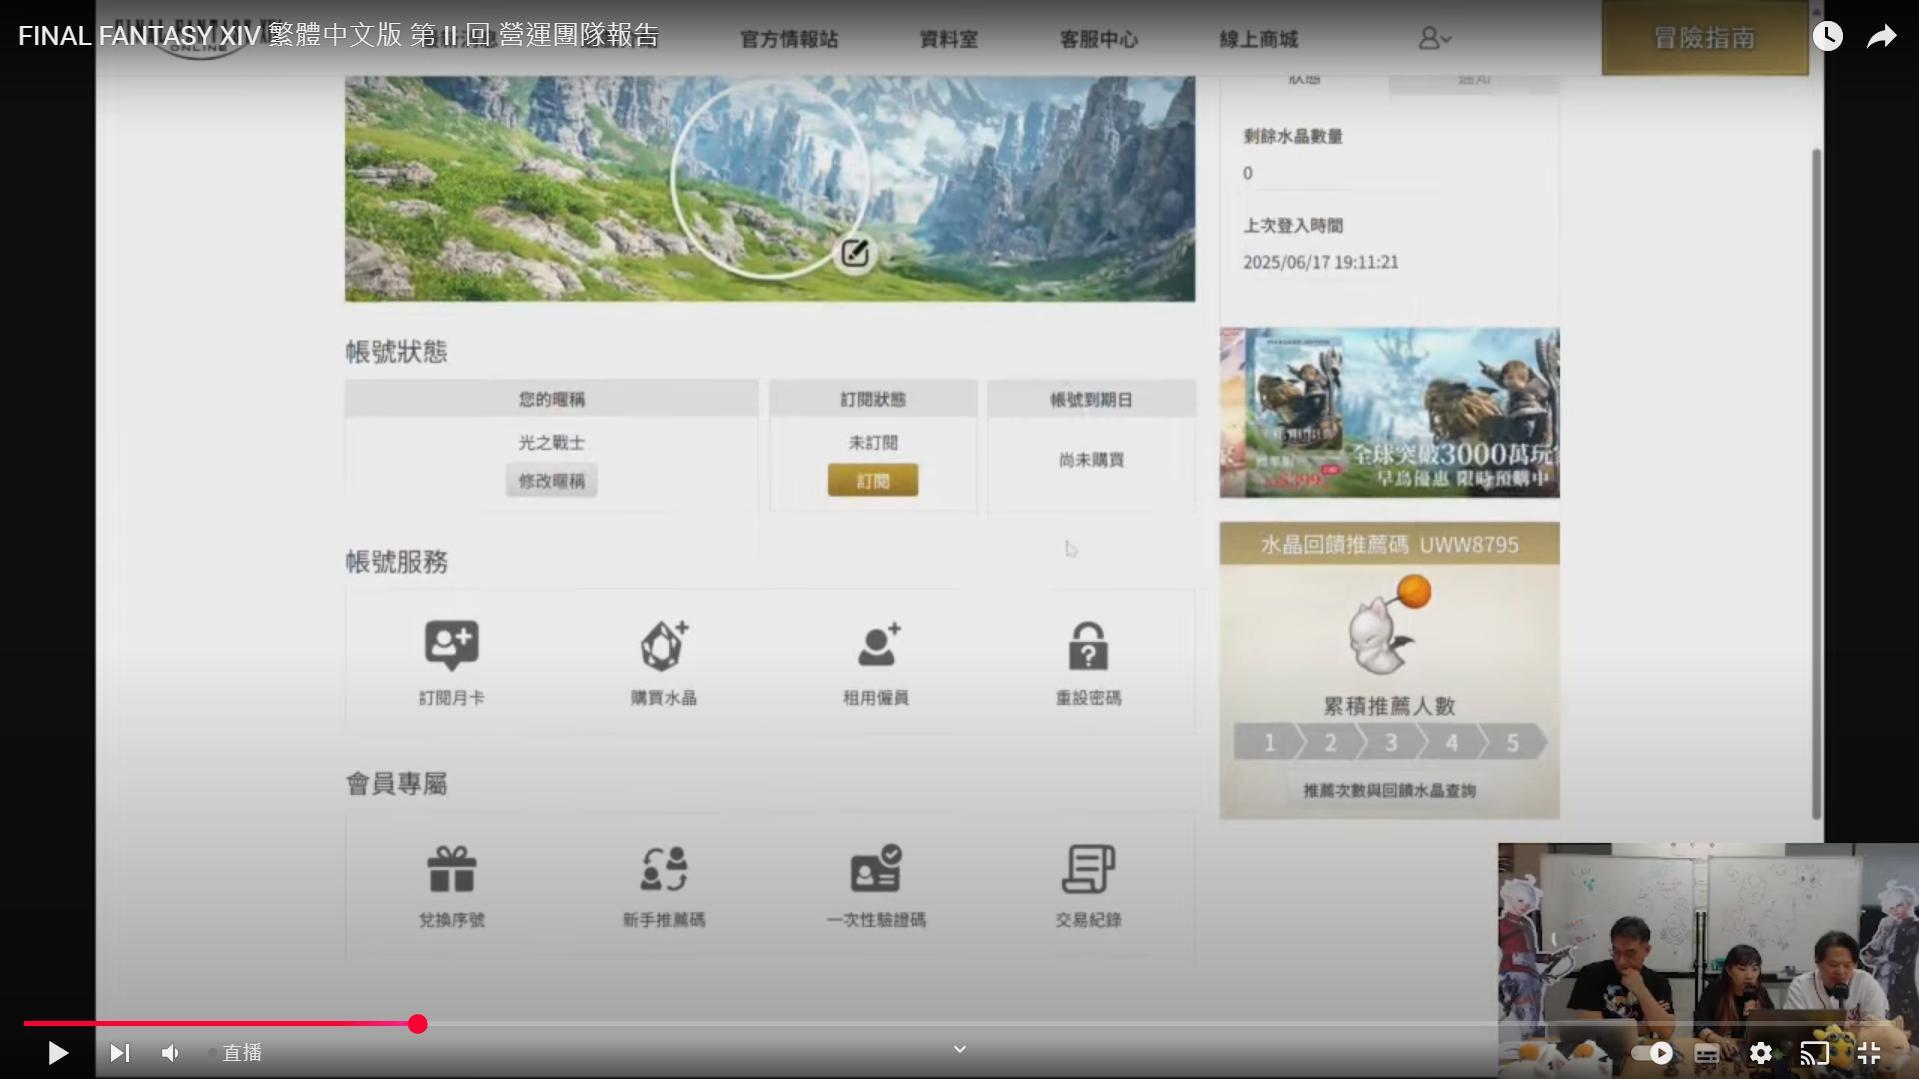Open the 推薦次數與回饋水晶查詢 link
This screenshot has width=1919, height=1079.
[x=1387, y=790]
